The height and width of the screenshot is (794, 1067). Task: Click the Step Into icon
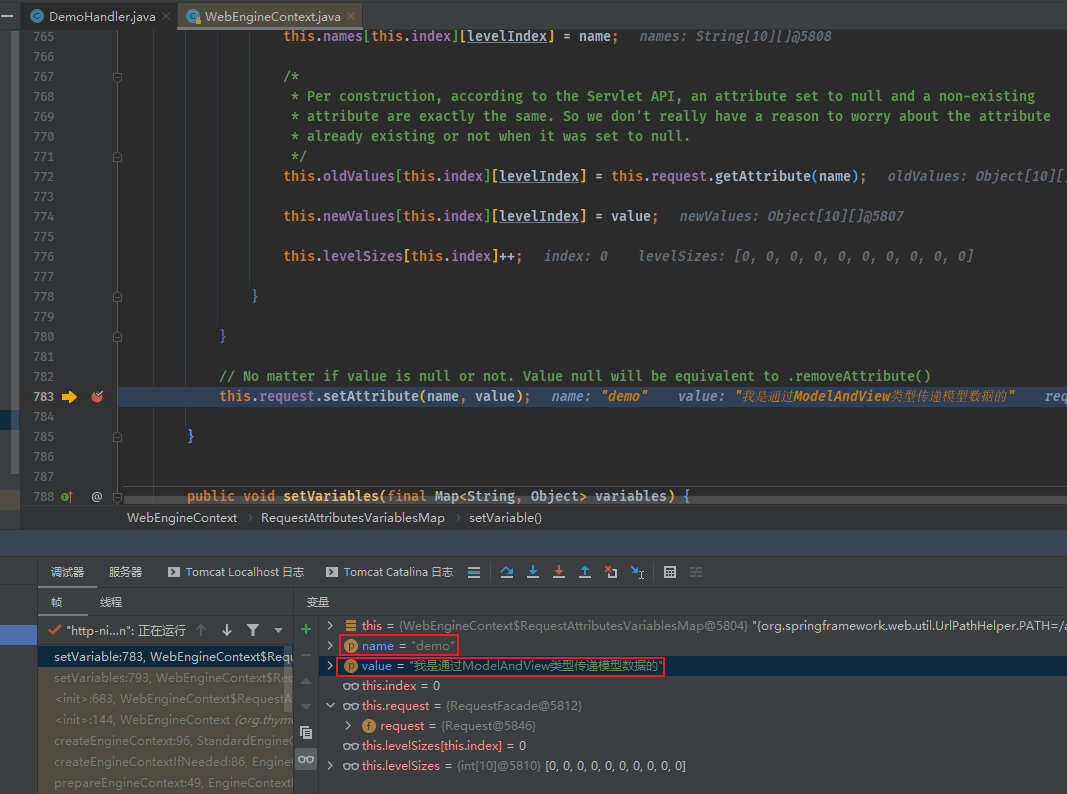(533, 572)
